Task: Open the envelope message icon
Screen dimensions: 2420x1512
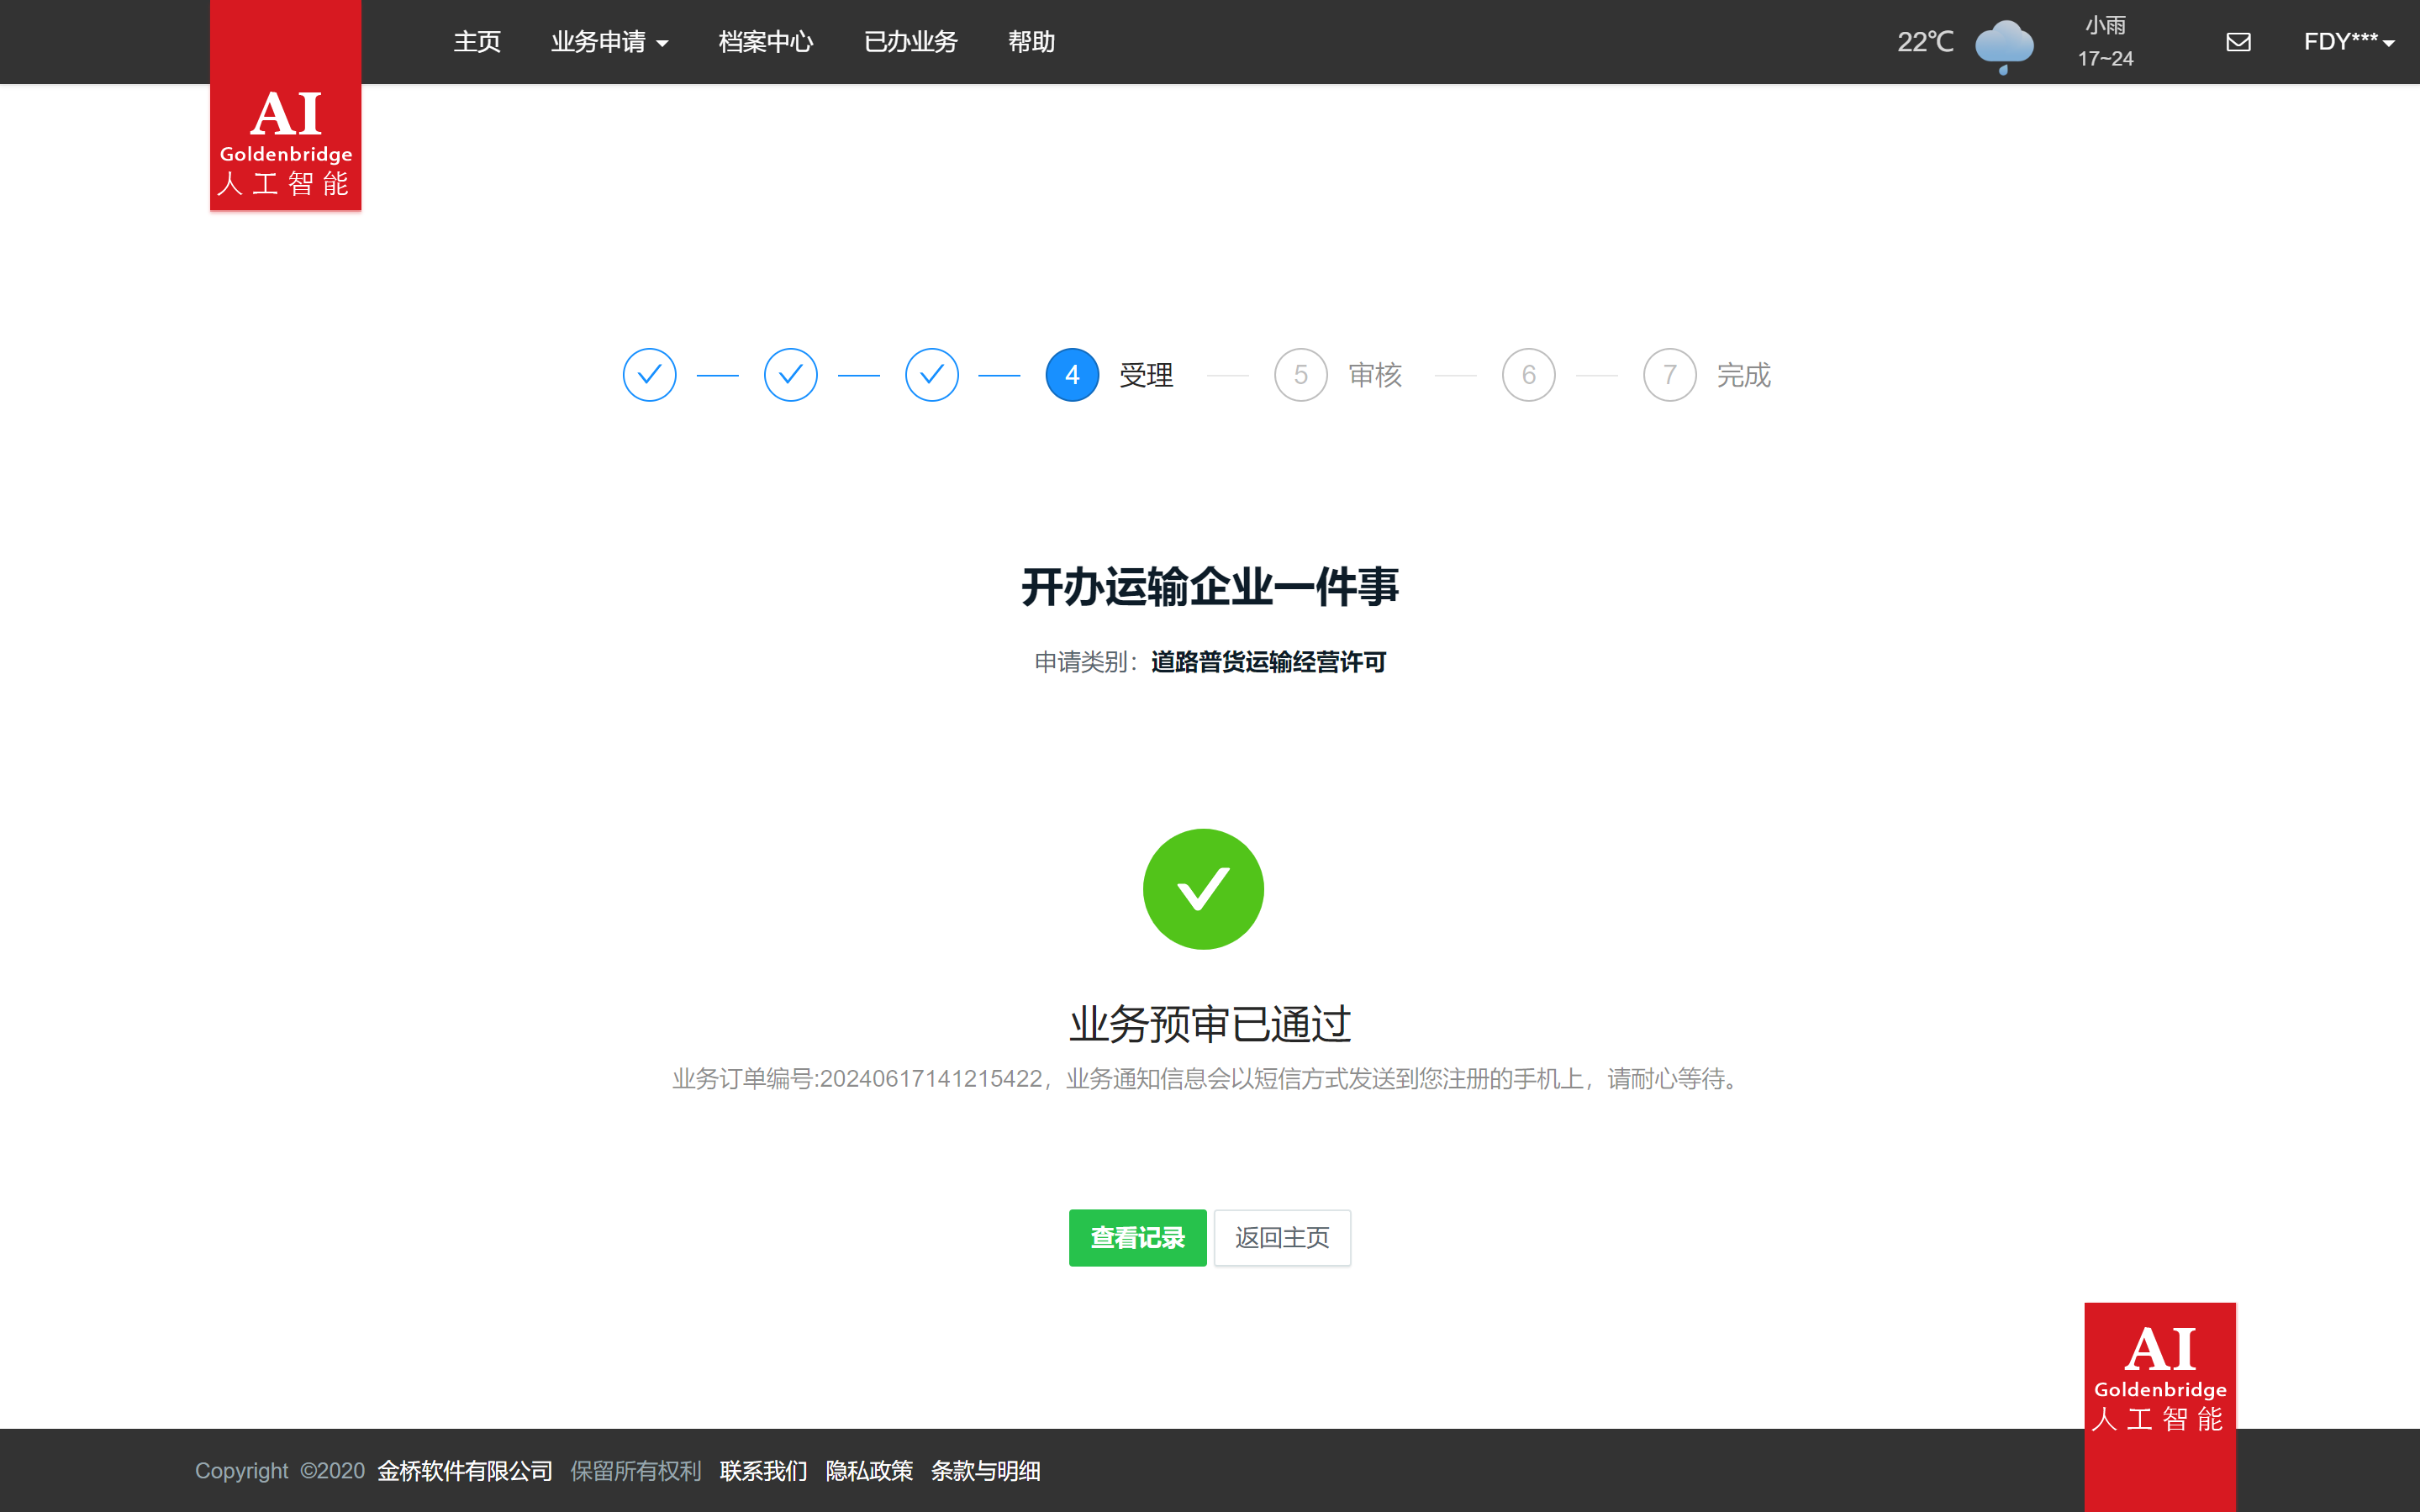Action: pyautogui.click(x=2239, y=42)
